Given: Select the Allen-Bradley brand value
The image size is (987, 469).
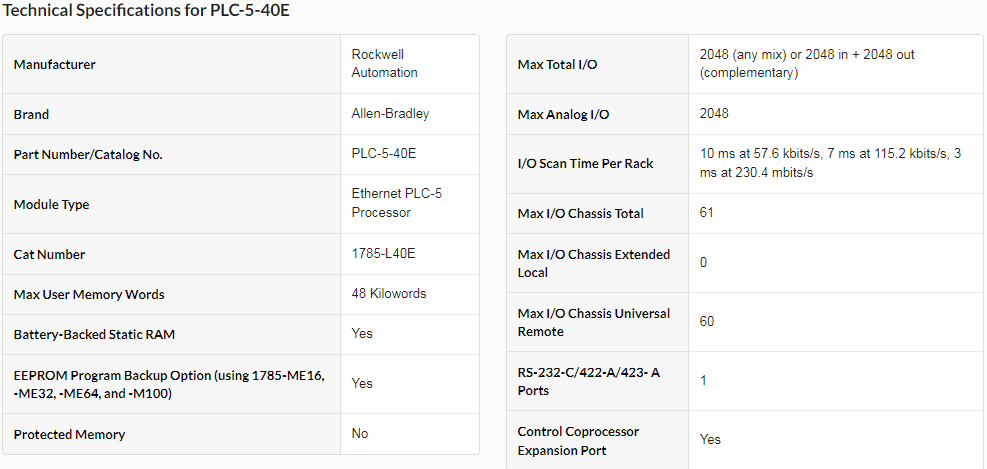Looking at the screenshot, I should 390,114.
